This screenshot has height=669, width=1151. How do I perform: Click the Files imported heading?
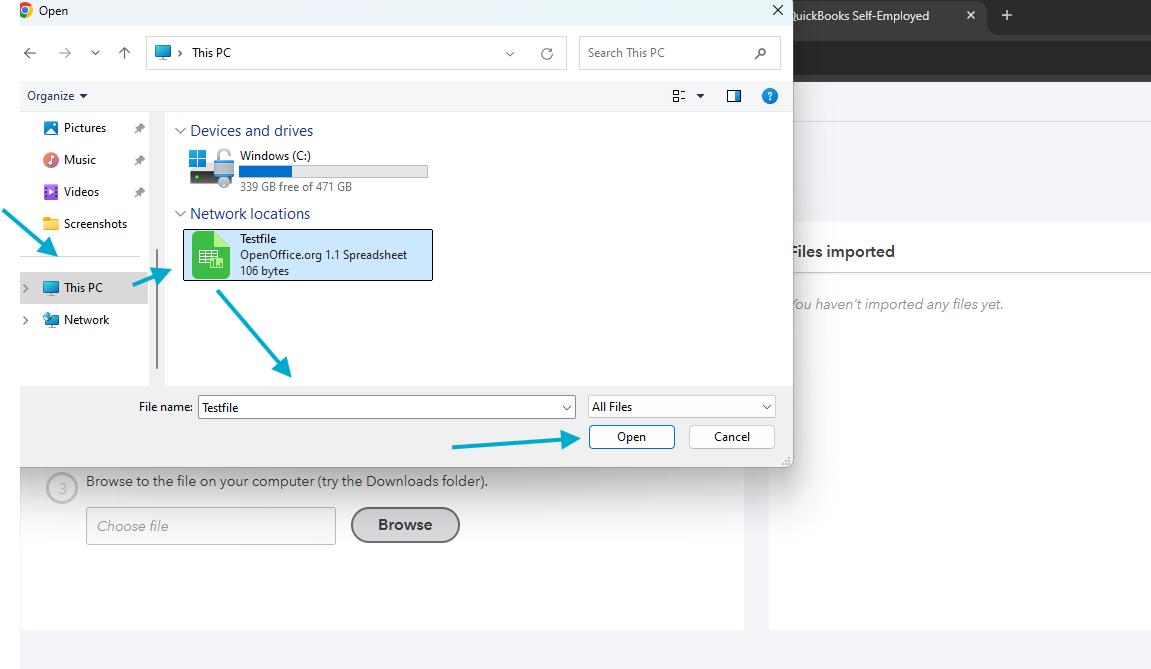pos(843,251)
